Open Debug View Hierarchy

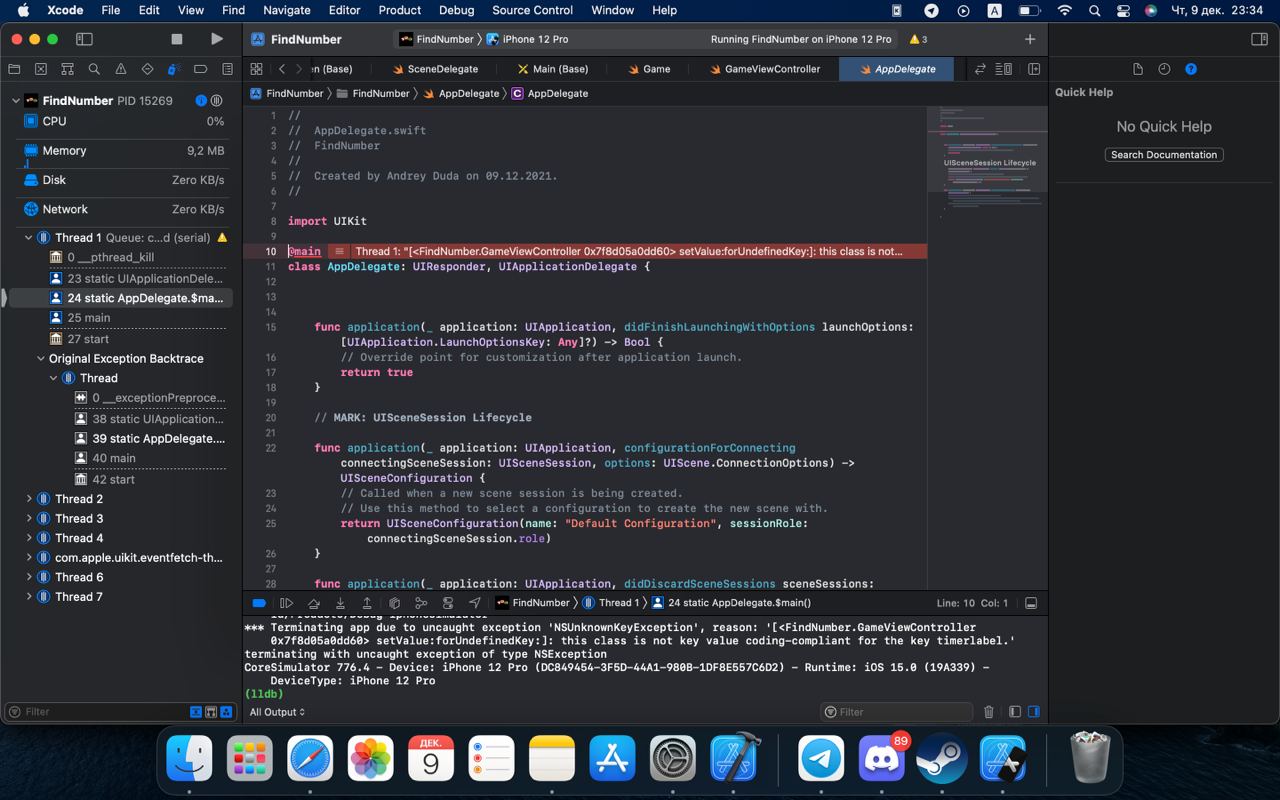[394, 603]
